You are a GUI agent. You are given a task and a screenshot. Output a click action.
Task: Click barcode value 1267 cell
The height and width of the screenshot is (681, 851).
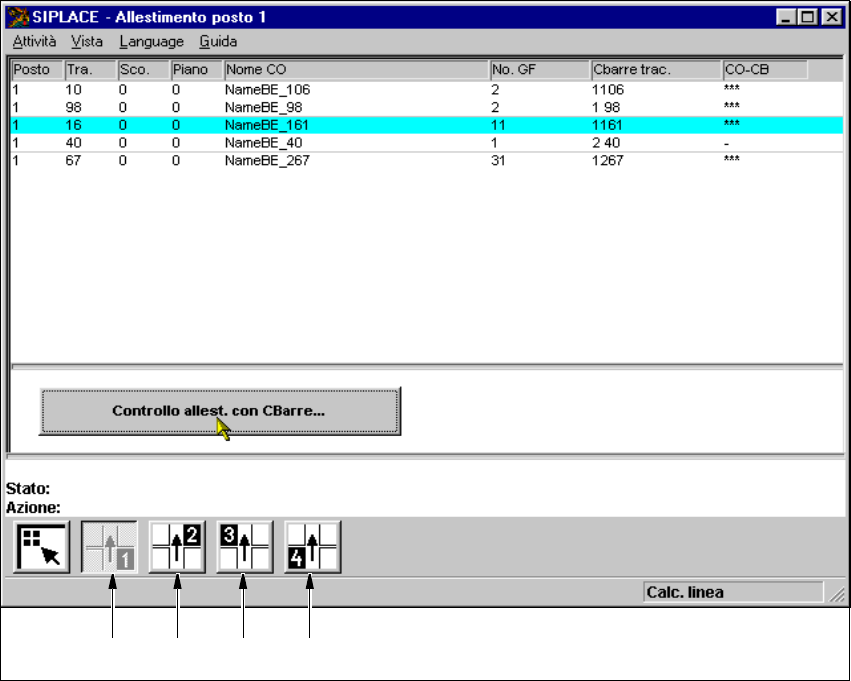[x=607, y=161]
